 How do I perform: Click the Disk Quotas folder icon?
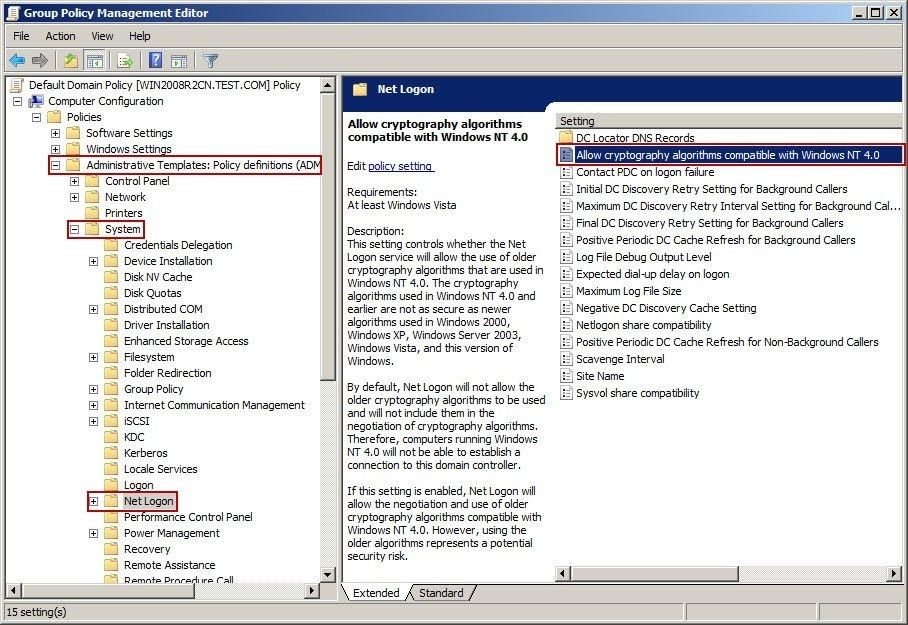tap(111, 293)
